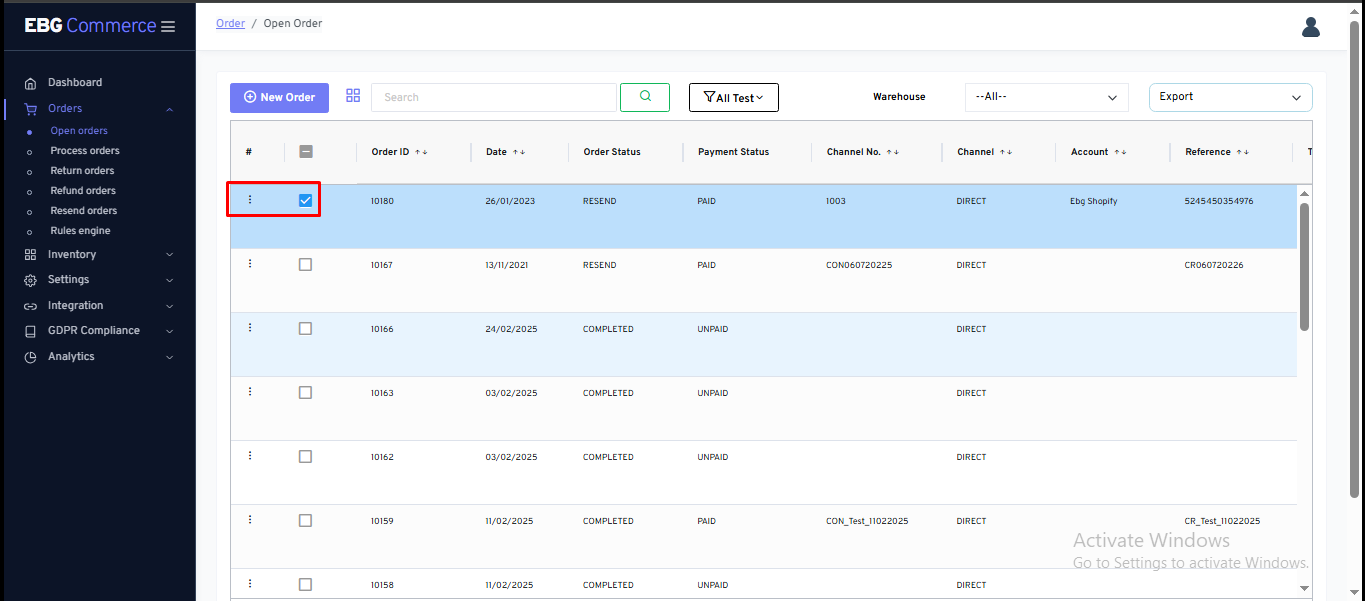Switch to grid view icon
The height and width of the screenshot is (601, 1365).
tap(353, 96)
